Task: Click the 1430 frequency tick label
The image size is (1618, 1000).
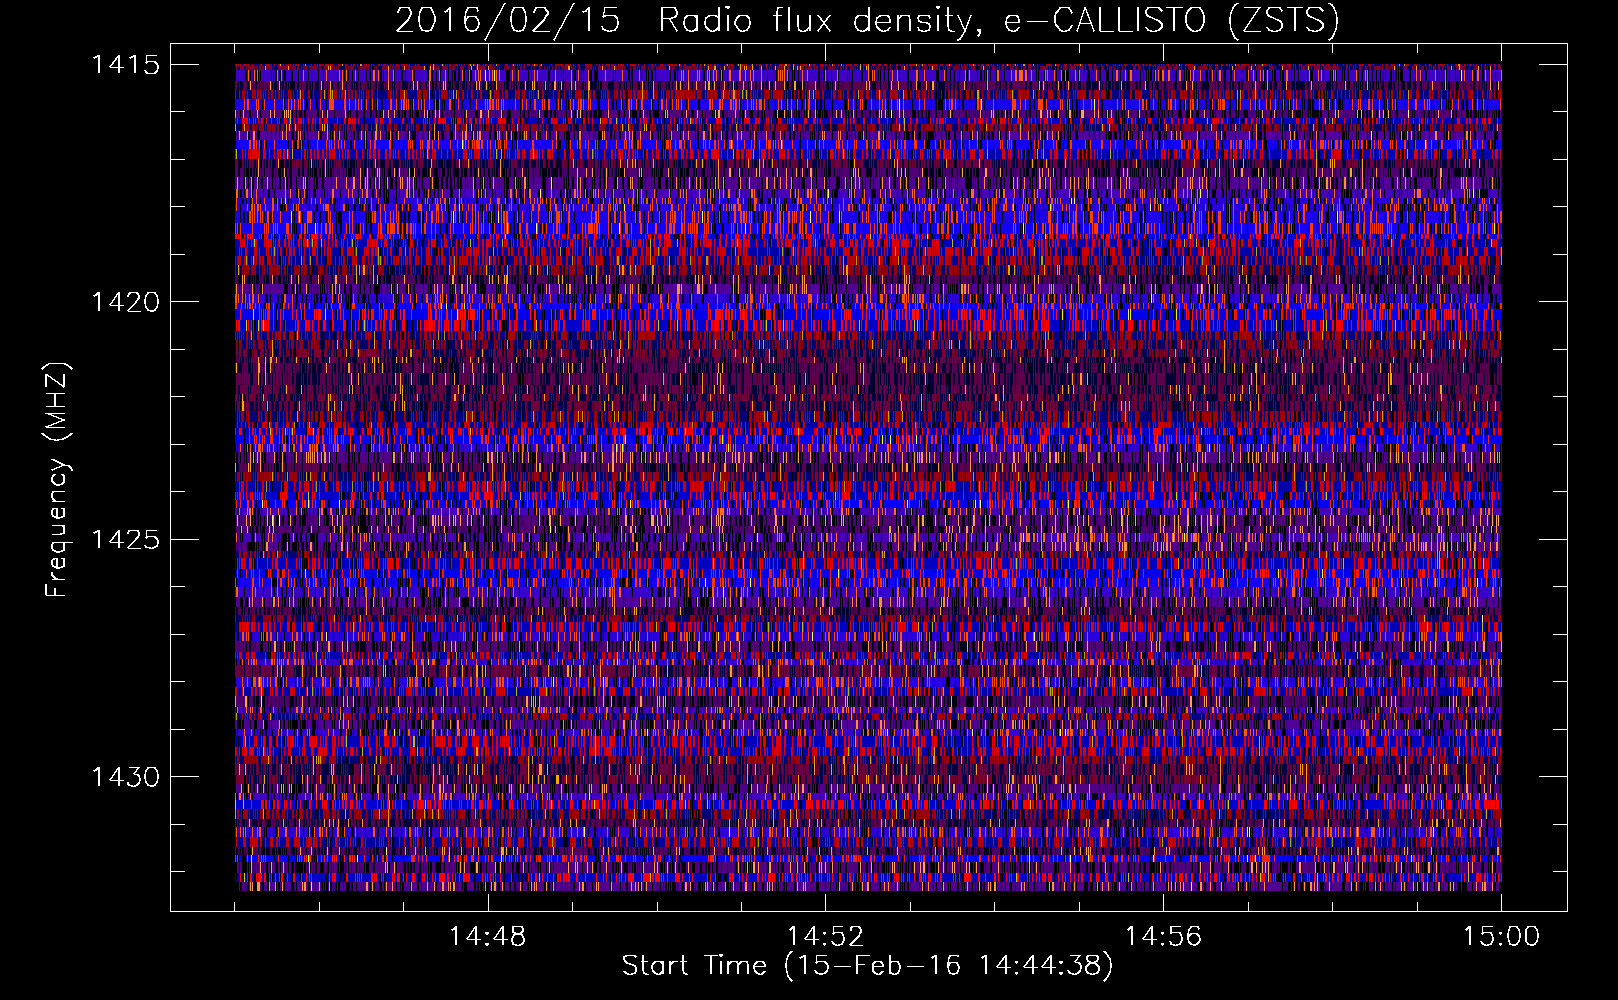Action: 125,777
